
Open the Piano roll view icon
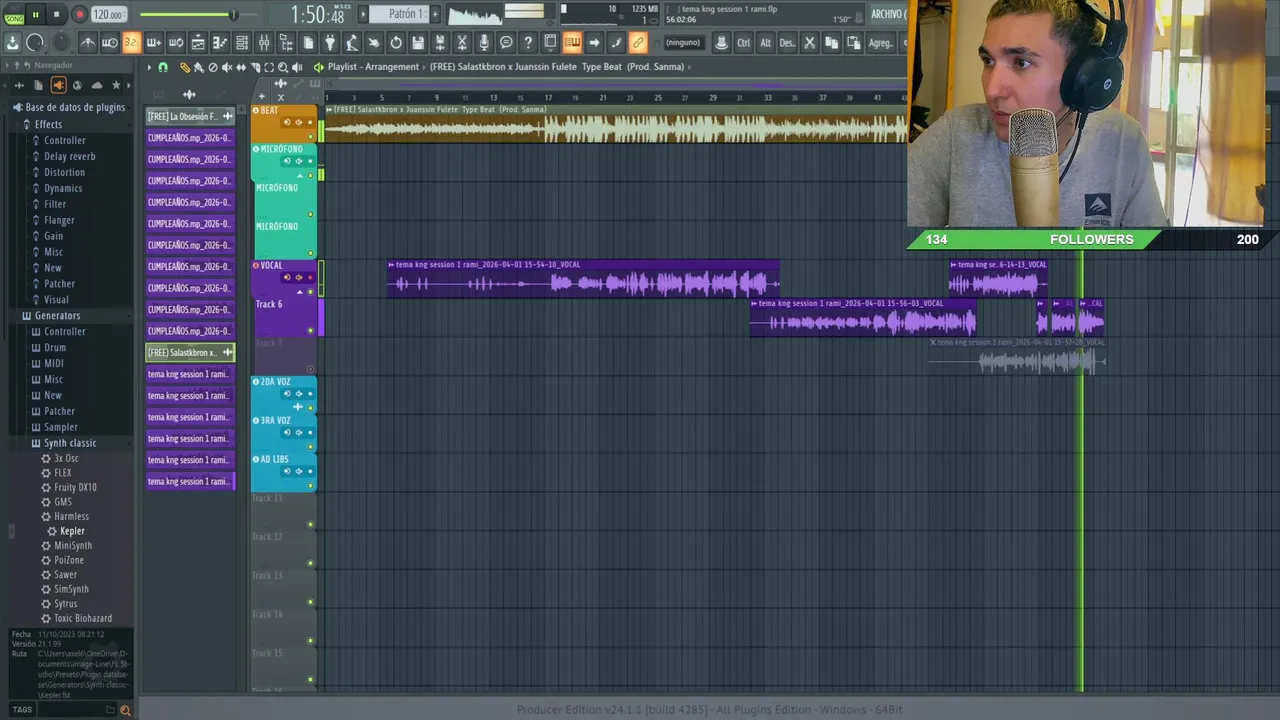coord(220,42)
